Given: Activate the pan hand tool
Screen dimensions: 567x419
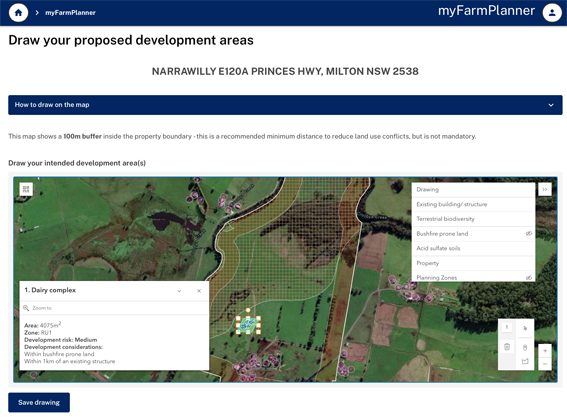Looking at the screenshot, I should click(x=525, y=347).
